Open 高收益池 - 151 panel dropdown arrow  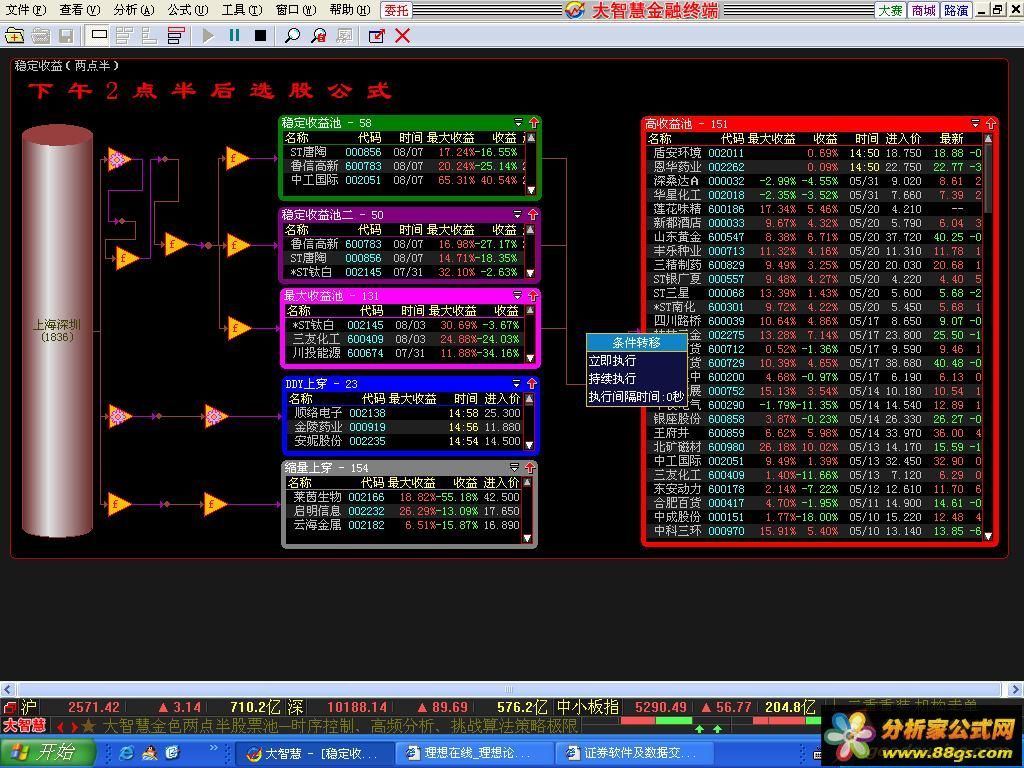(x=976, y=123)
